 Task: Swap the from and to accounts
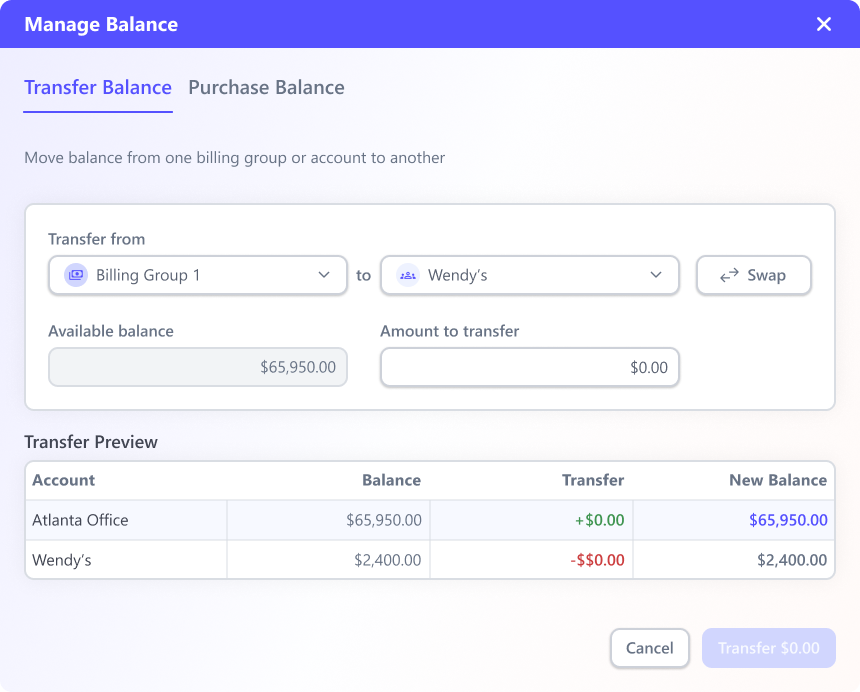pyautogui.click(x=754, y=275)
